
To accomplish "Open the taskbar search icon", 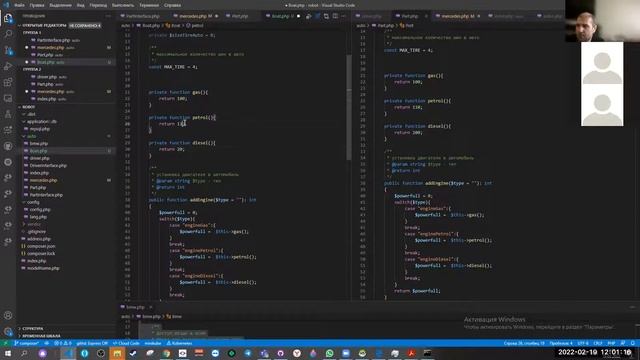I will coord(24,353).
